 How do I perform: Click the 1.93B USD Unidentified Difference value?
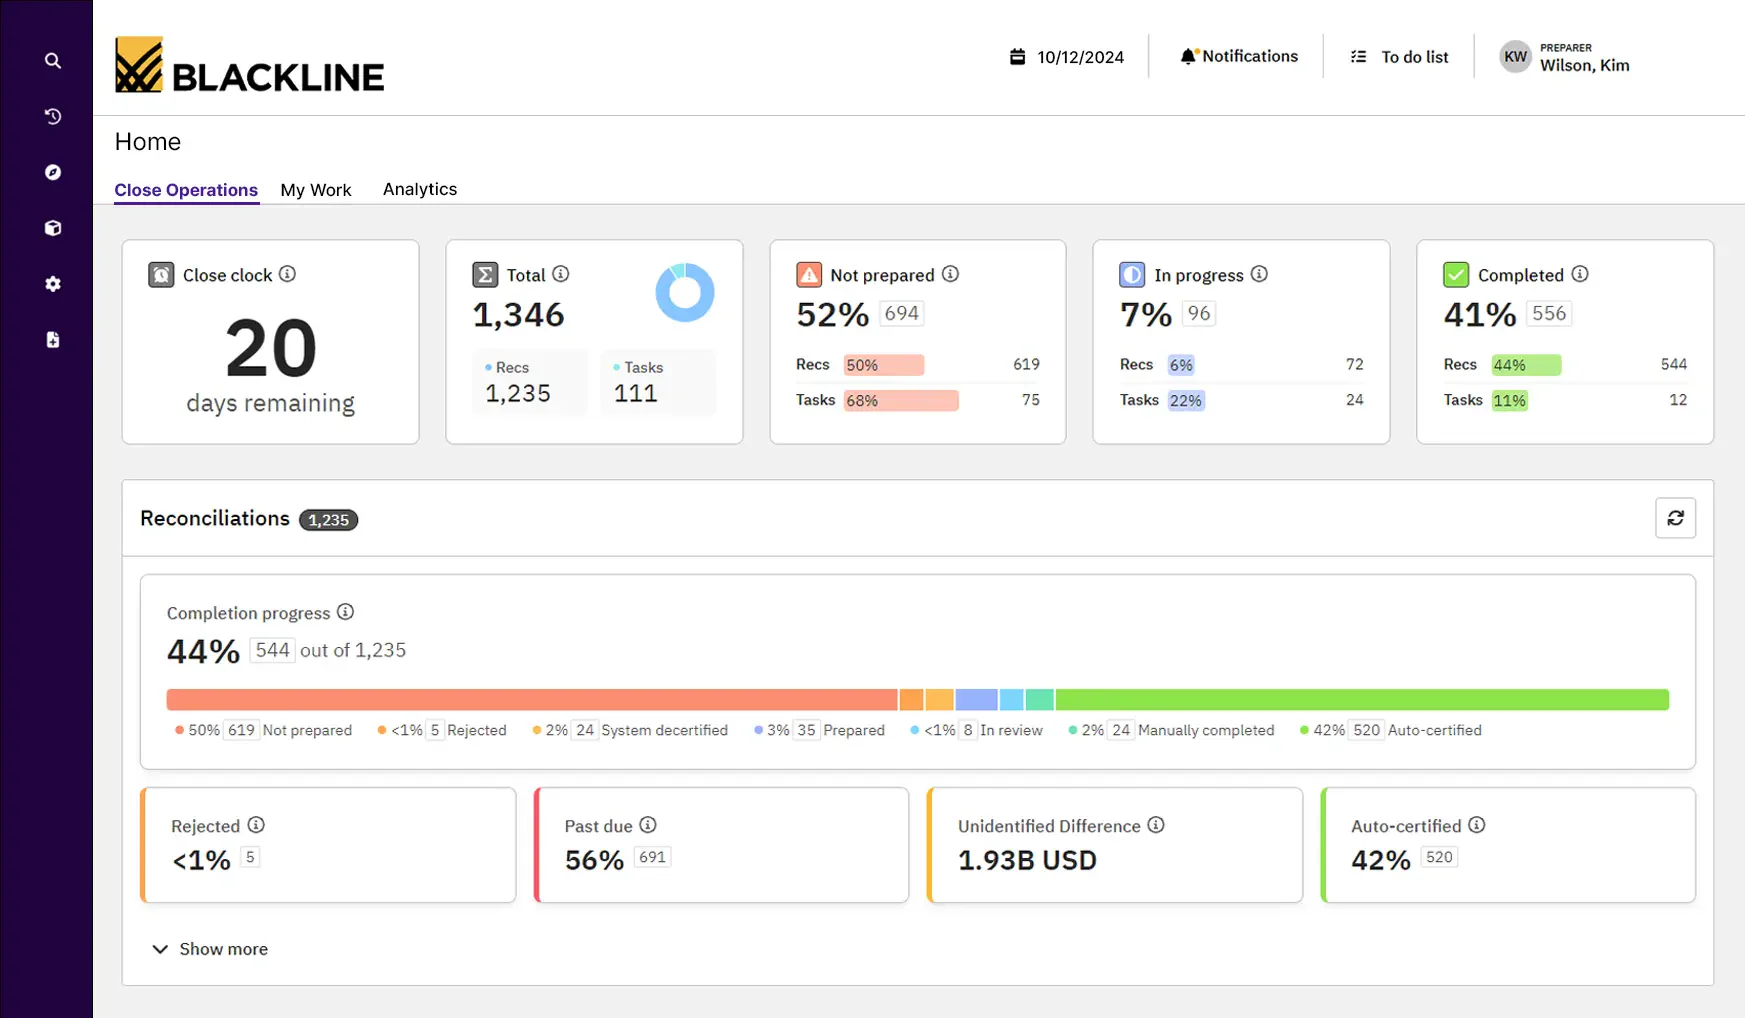1027,860
